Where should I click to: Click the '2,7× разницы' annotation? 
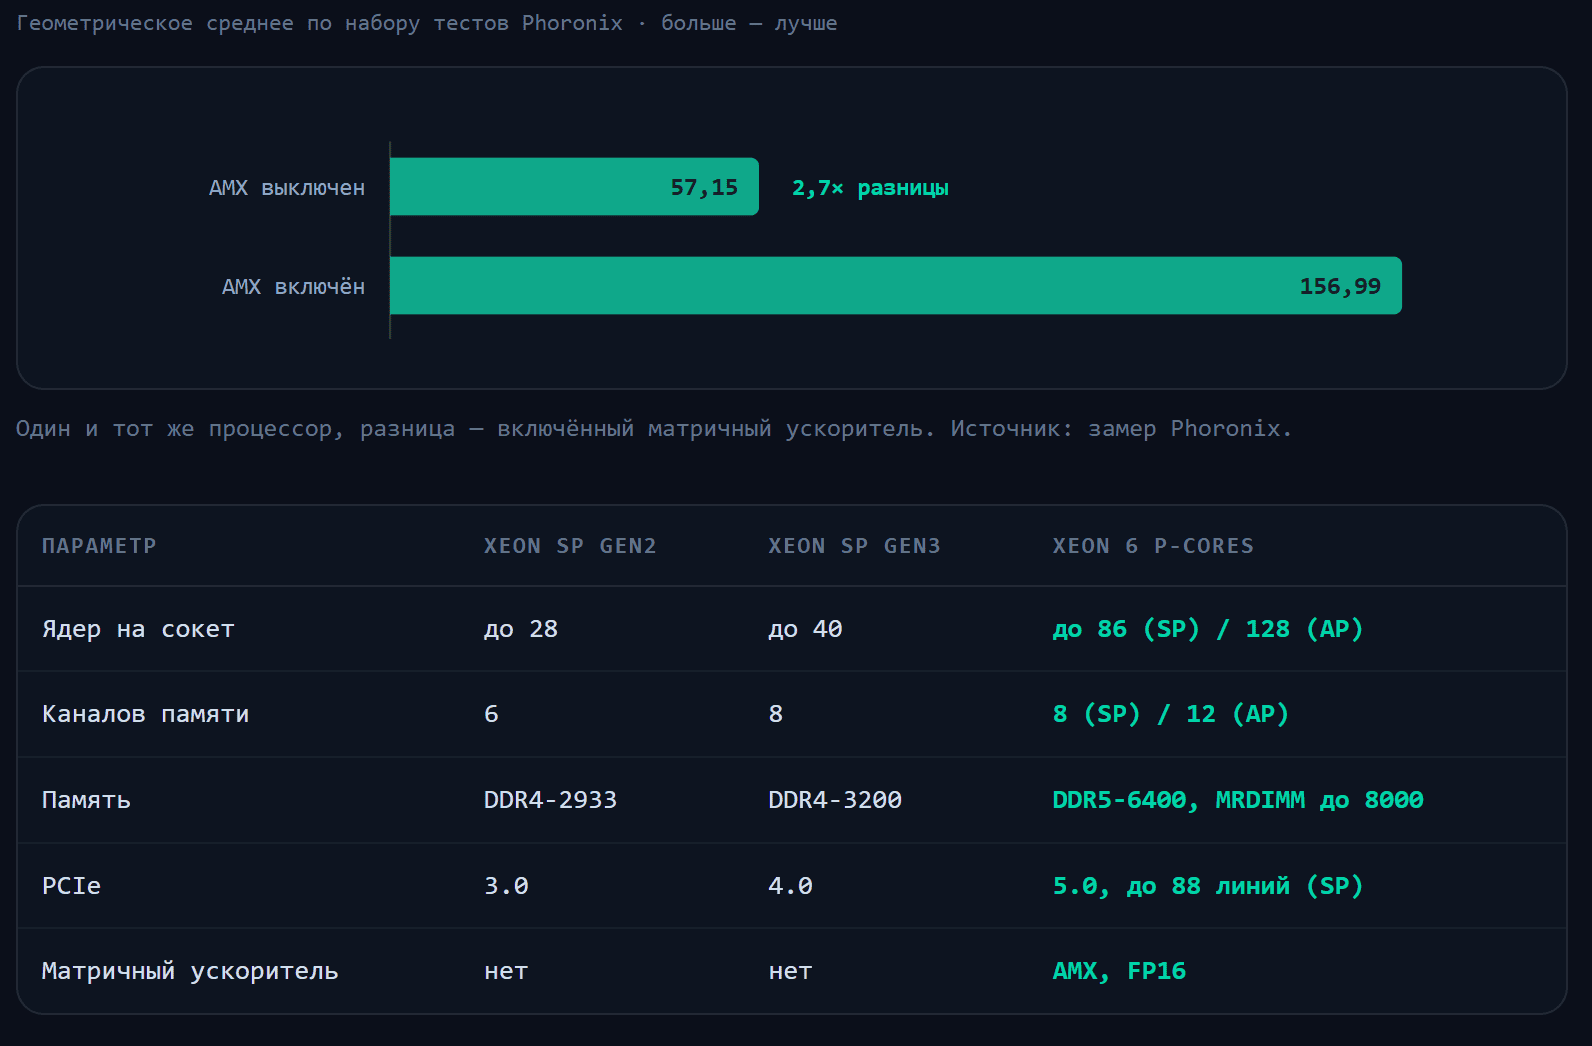(870, 187)
